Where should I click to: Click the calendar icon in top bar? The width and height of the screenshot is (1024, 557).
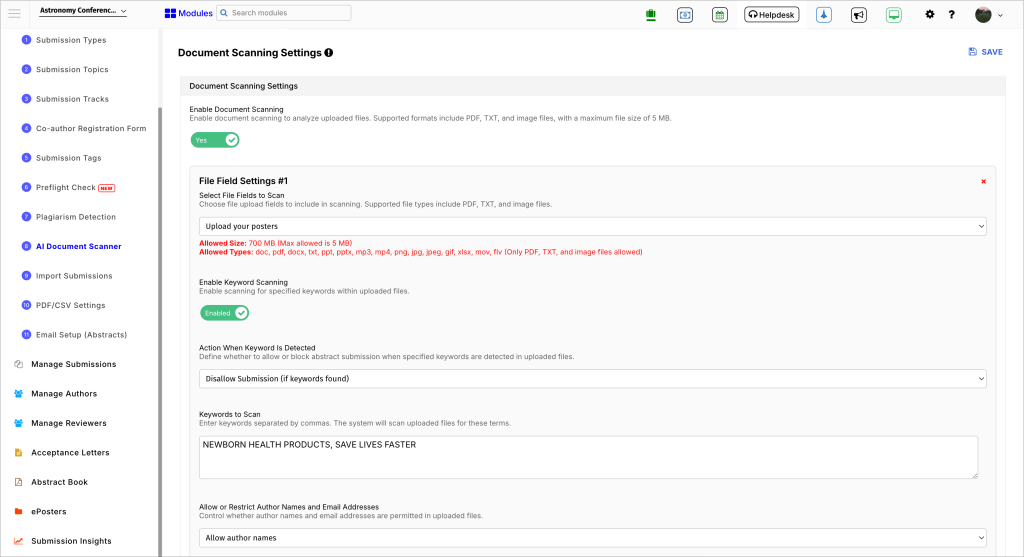point(719,14)
